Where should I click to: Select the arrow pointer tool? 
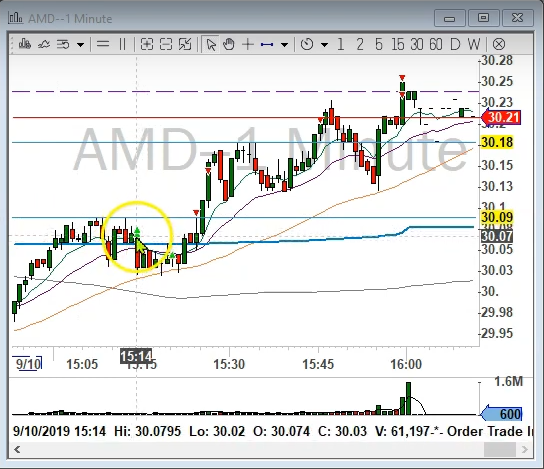click(x=211, y=44)
